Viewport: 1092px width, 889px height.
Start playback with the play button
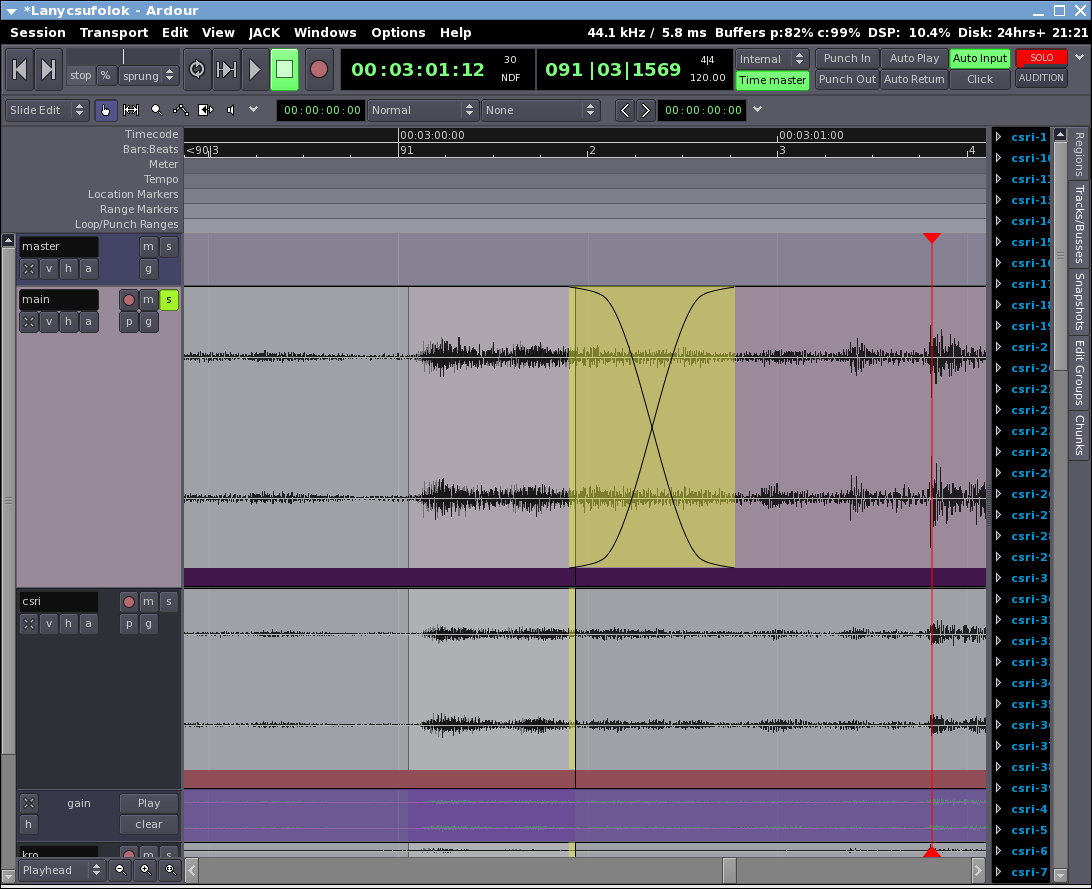(x=254, y=69)
